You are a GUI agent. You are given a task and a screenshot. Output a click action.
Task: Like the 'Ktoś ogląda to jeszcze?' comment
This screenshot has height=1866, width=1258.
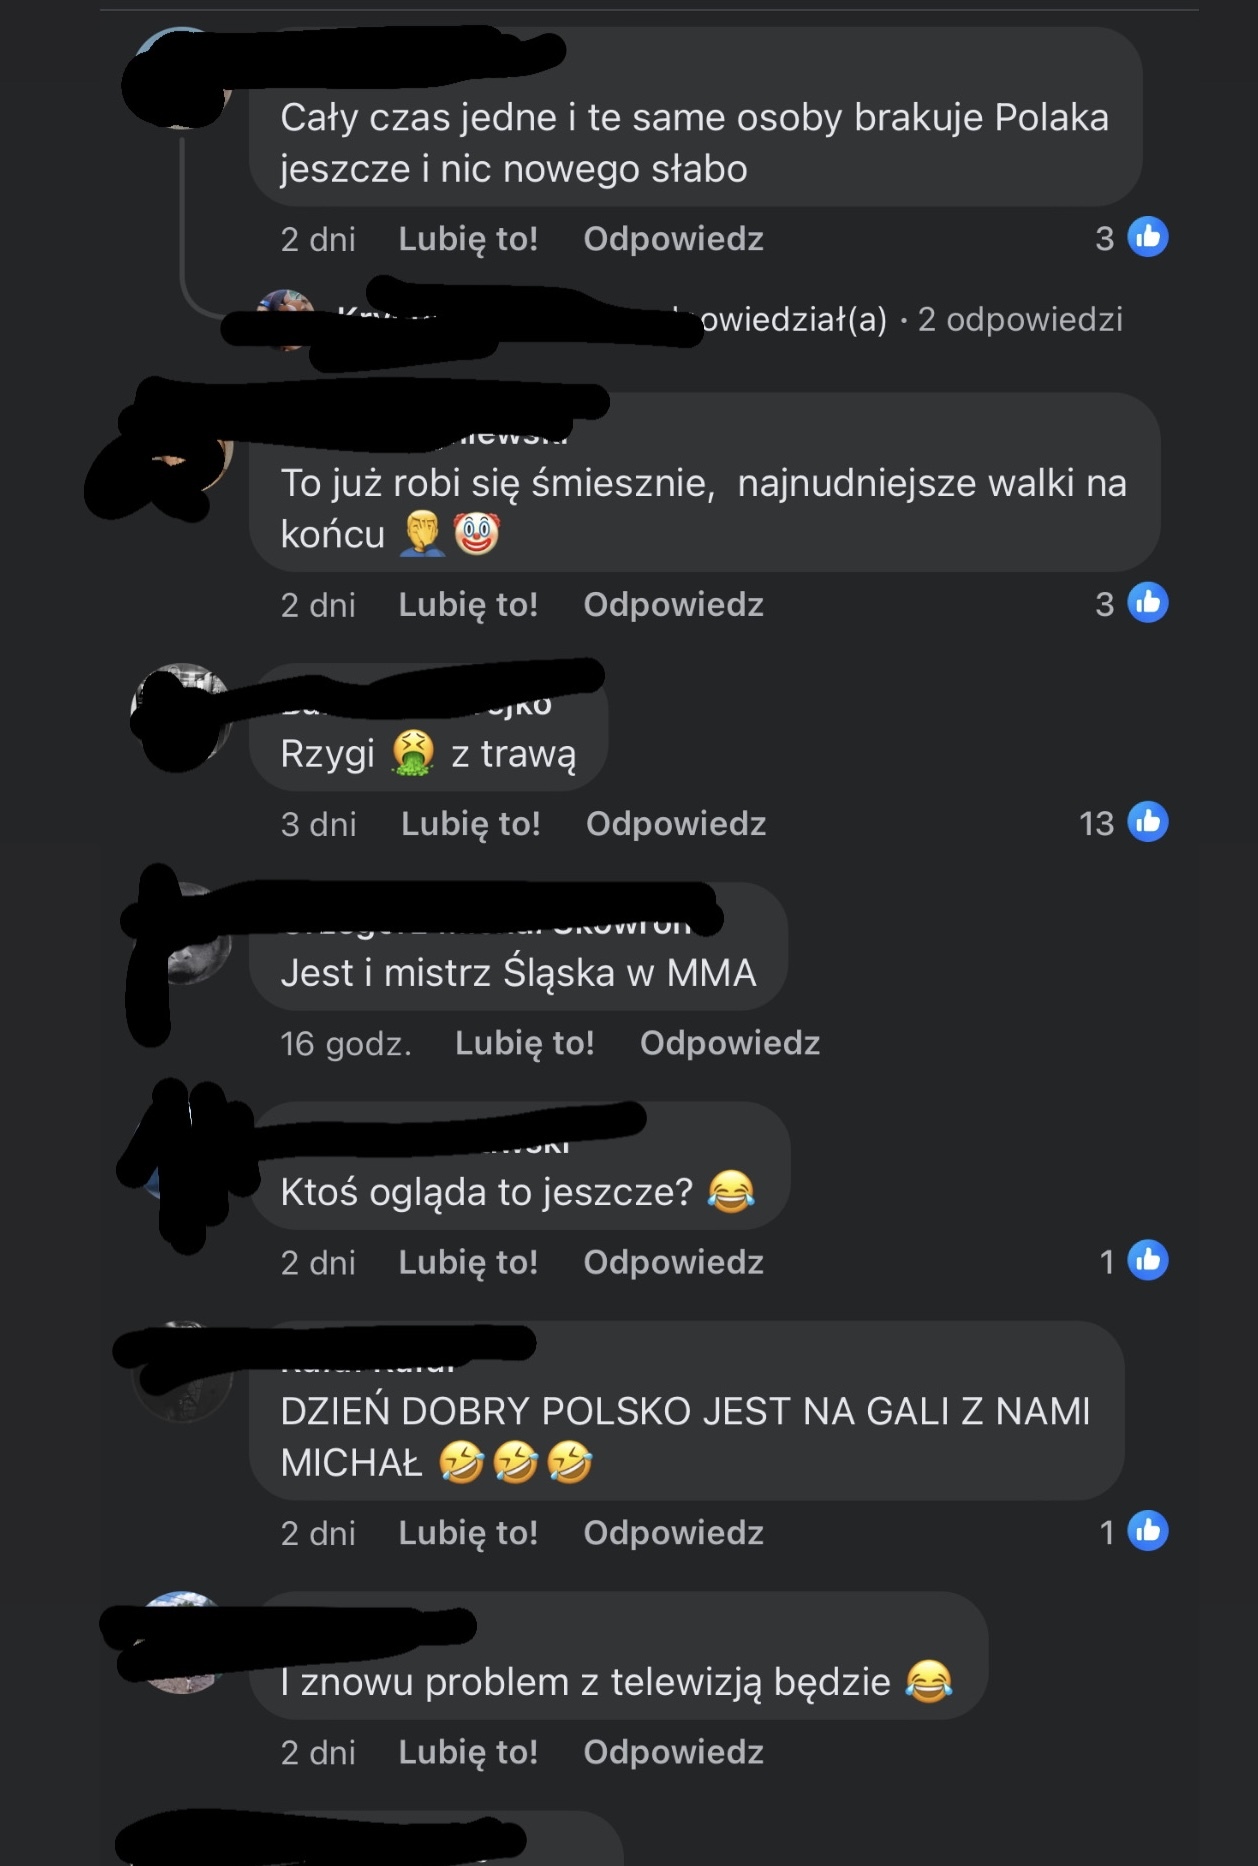pyautogui.click(x=468, y=1261)
